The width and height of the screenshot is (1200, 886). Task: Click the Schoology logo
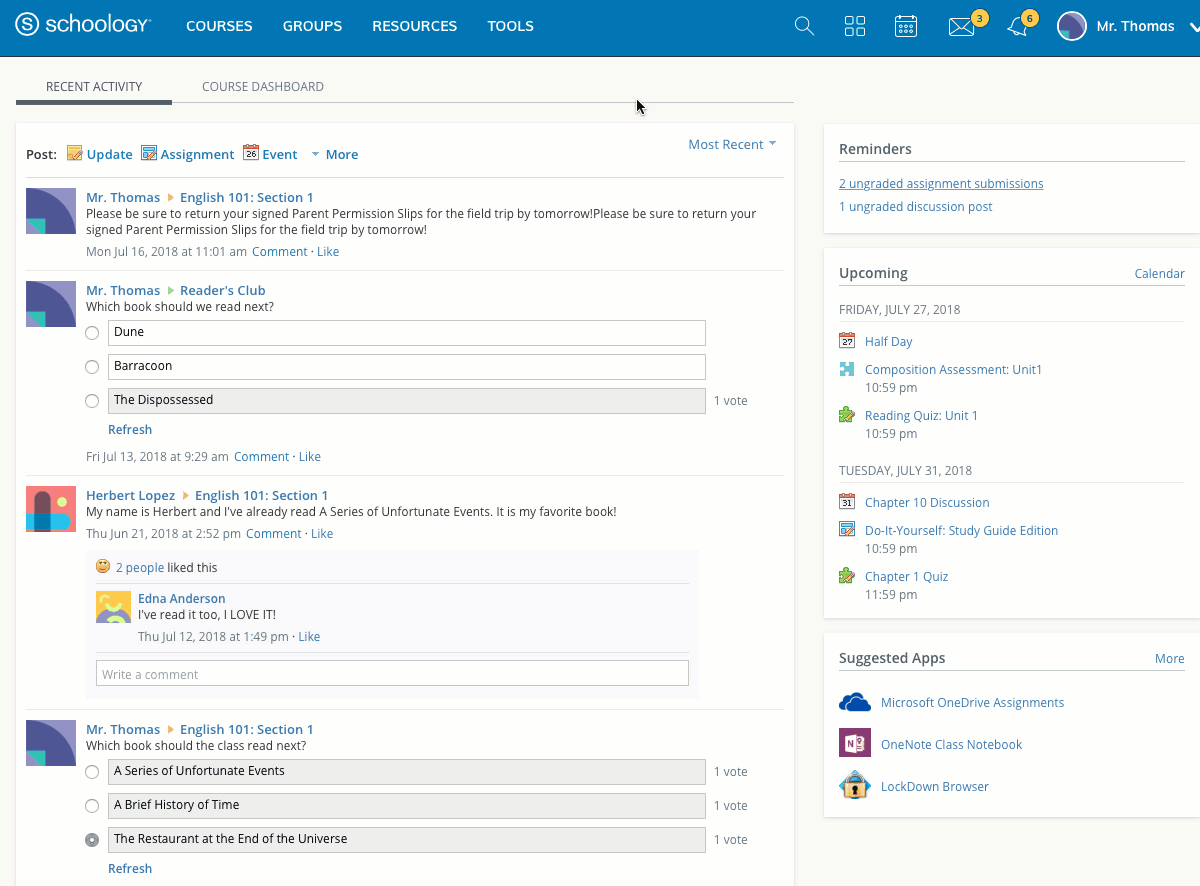point(84,26)
